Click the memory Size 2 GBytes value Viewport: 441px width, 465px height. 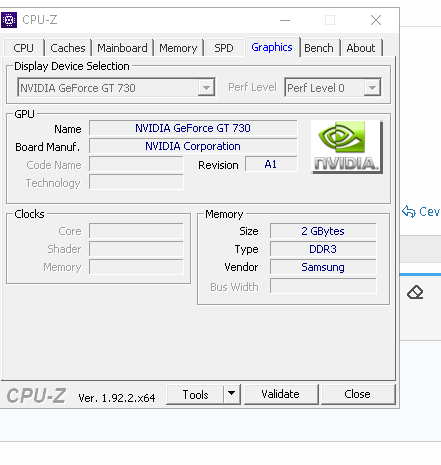[x=323, y=231]
